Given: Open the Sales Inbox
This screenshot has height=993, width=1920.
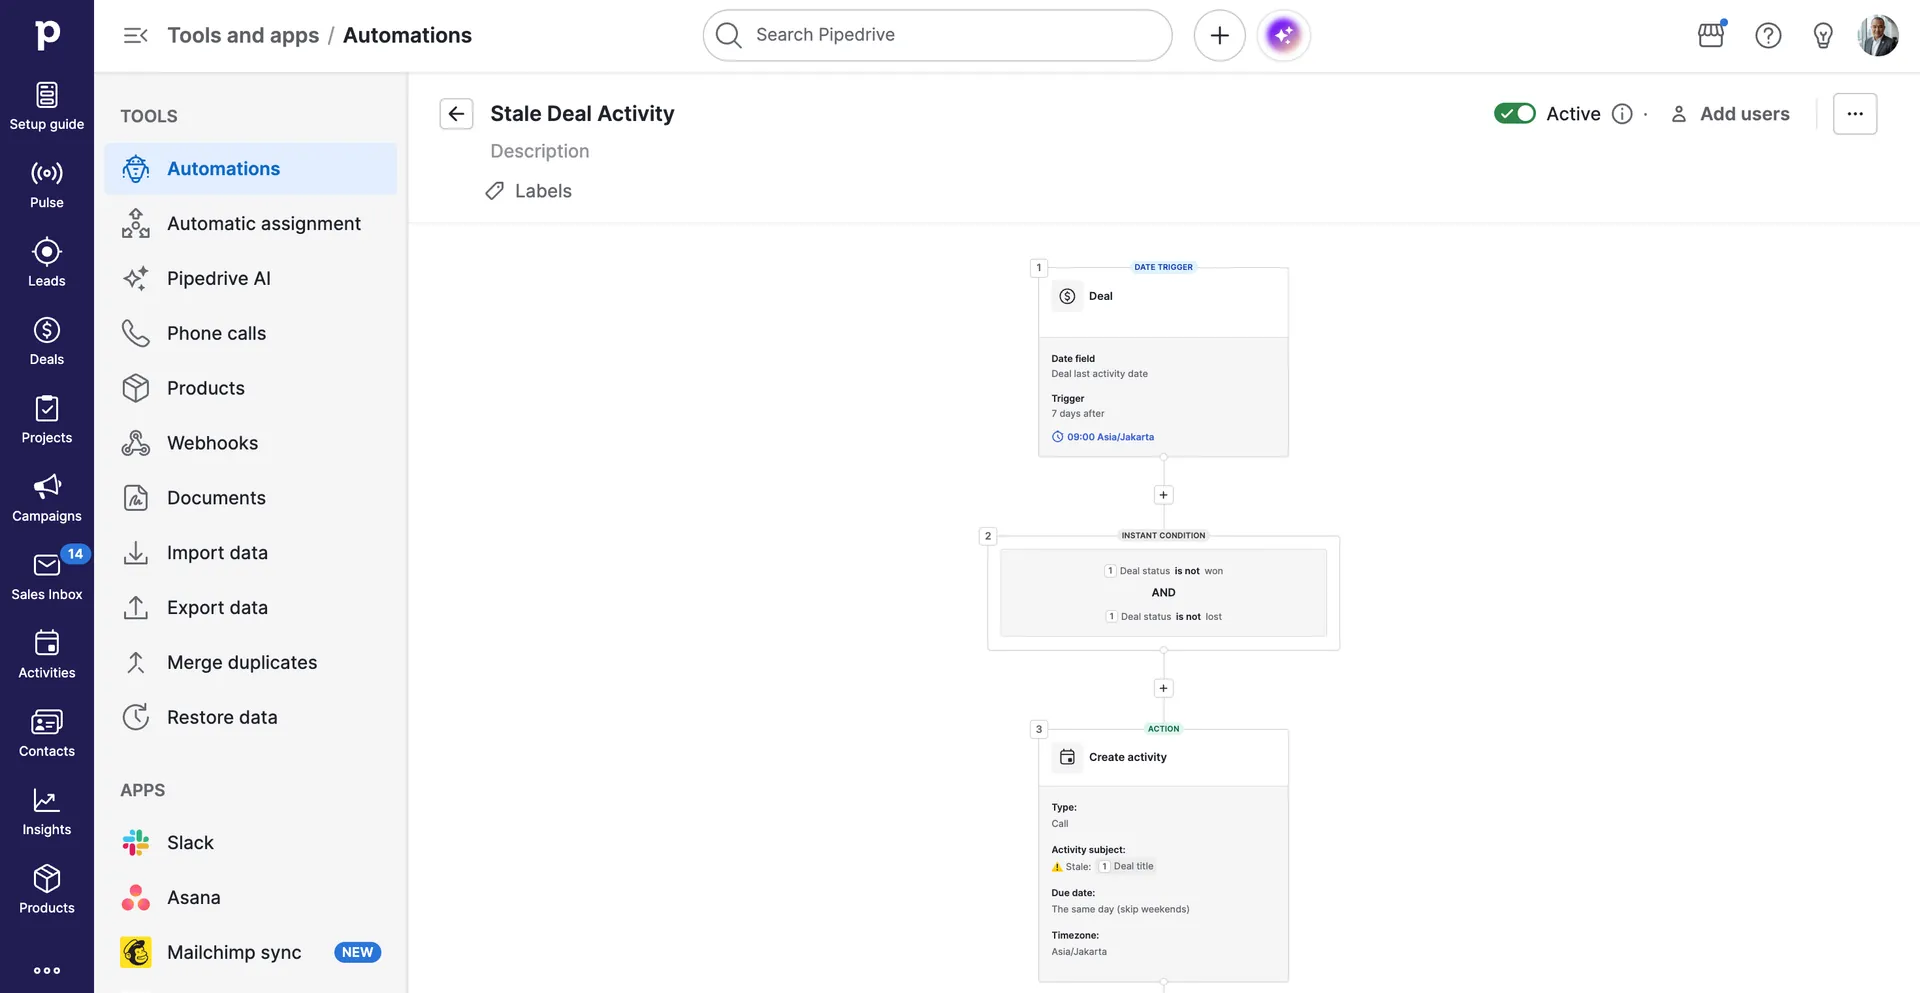Looking at the screenshot, I should tap(46, 573).
